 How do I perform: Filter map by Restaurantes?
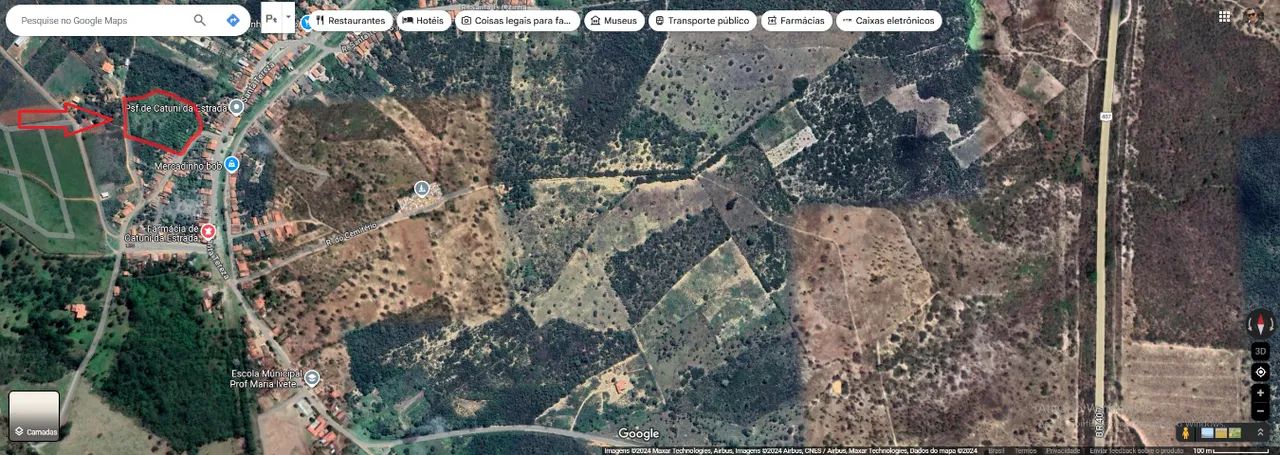pyautogui.click(x=349, y=20)
